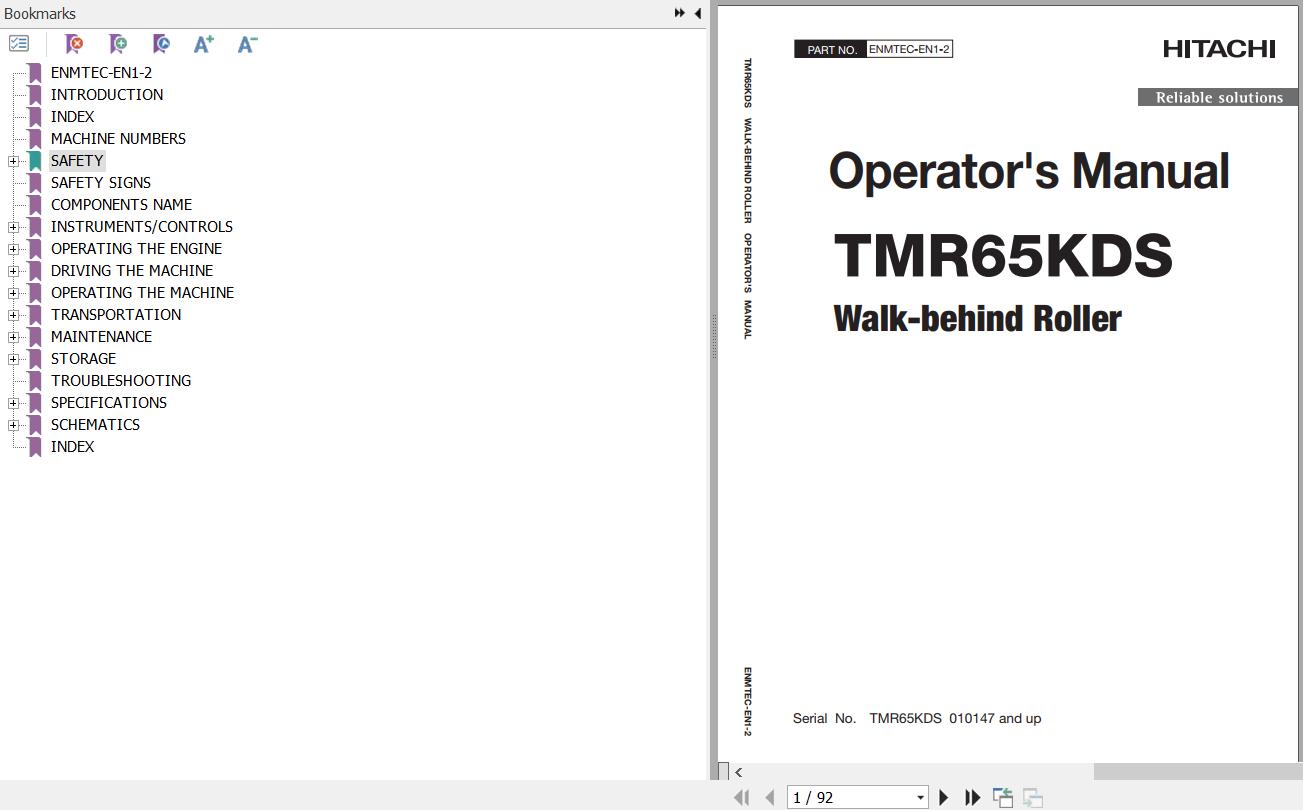Open the SPECIFICATIONS bookmark

[x=109, y=403]
